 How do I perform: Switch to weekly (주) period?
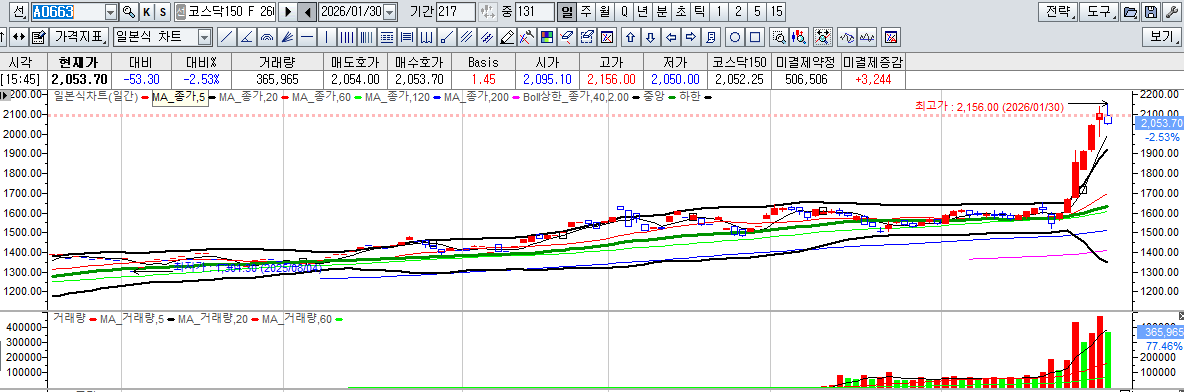(586, 12)
